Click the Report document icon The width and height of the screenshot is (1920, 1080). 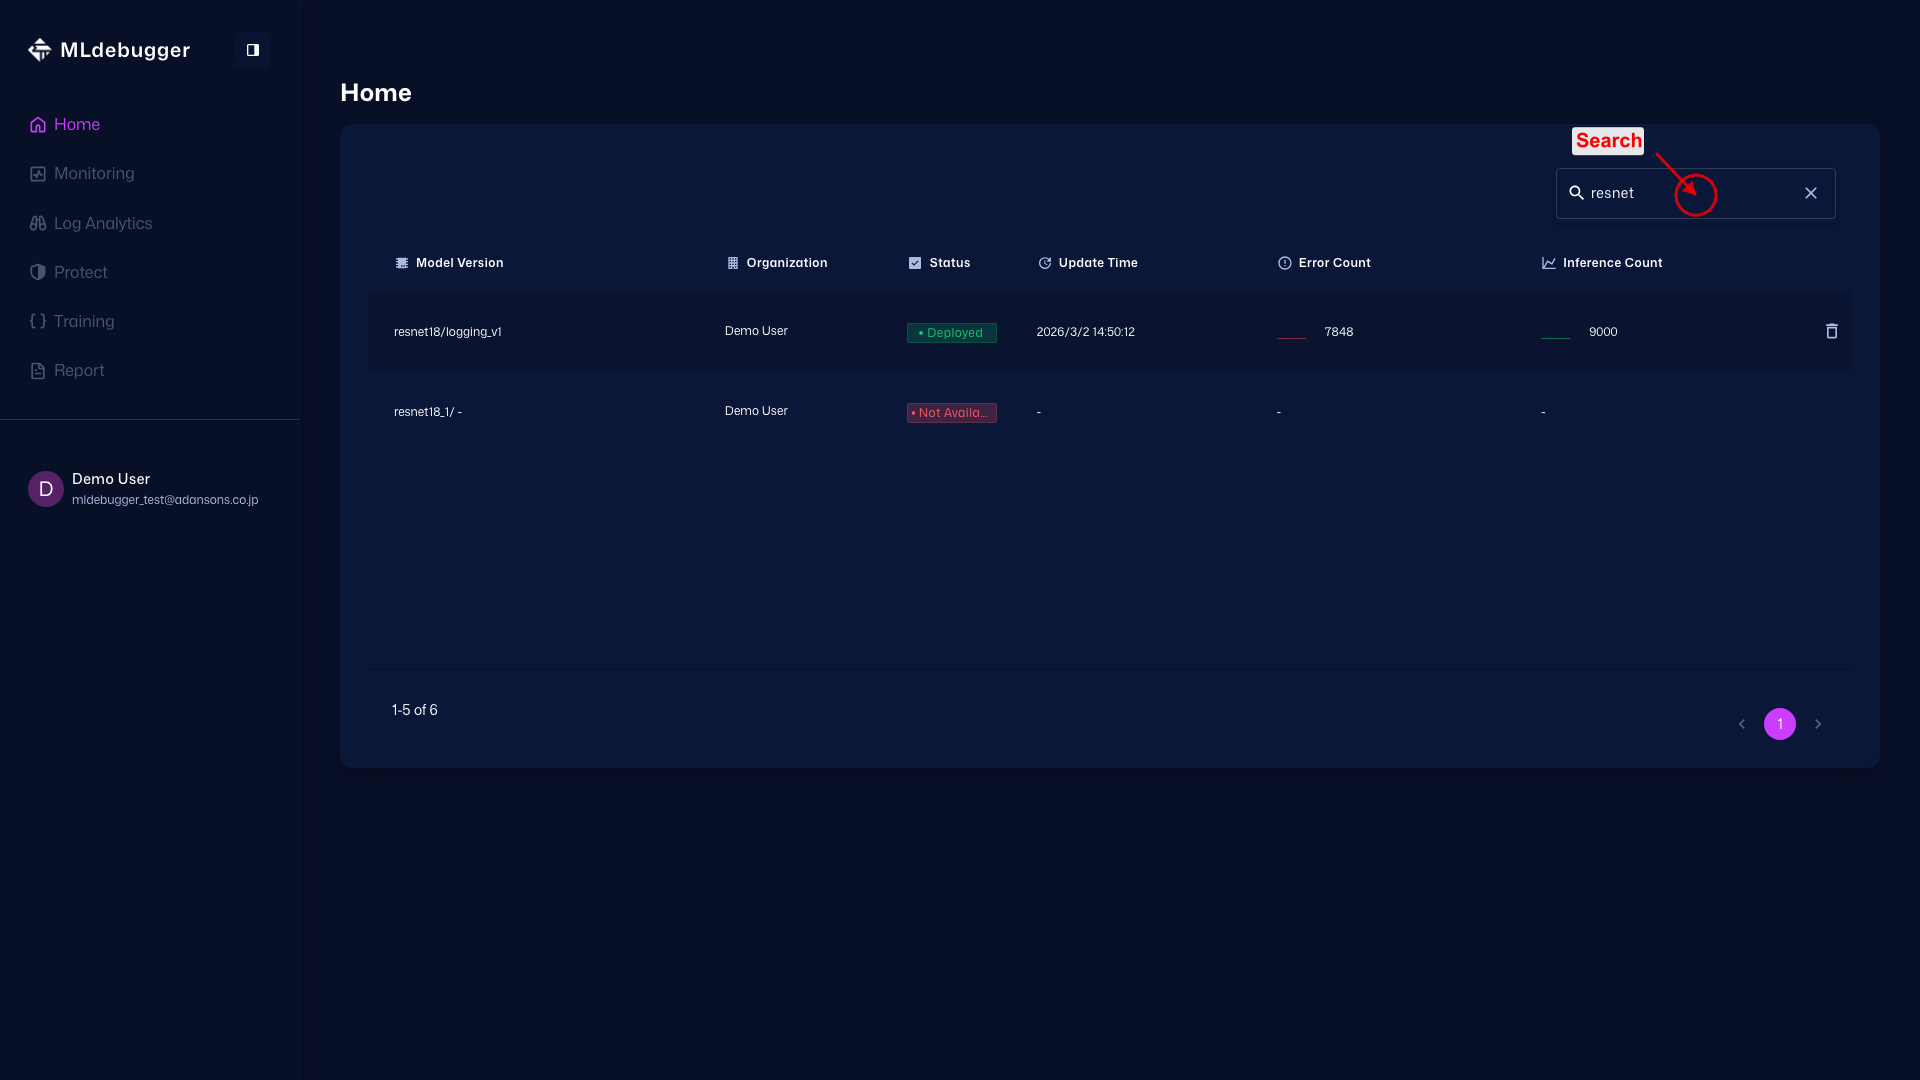click(x=38, y=371)
